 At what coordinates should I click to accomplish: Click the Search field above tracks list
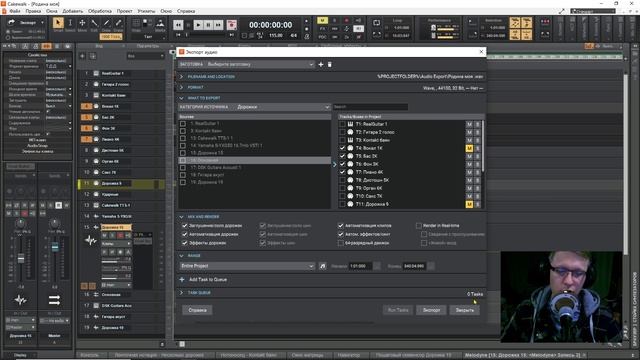(370, 107)
